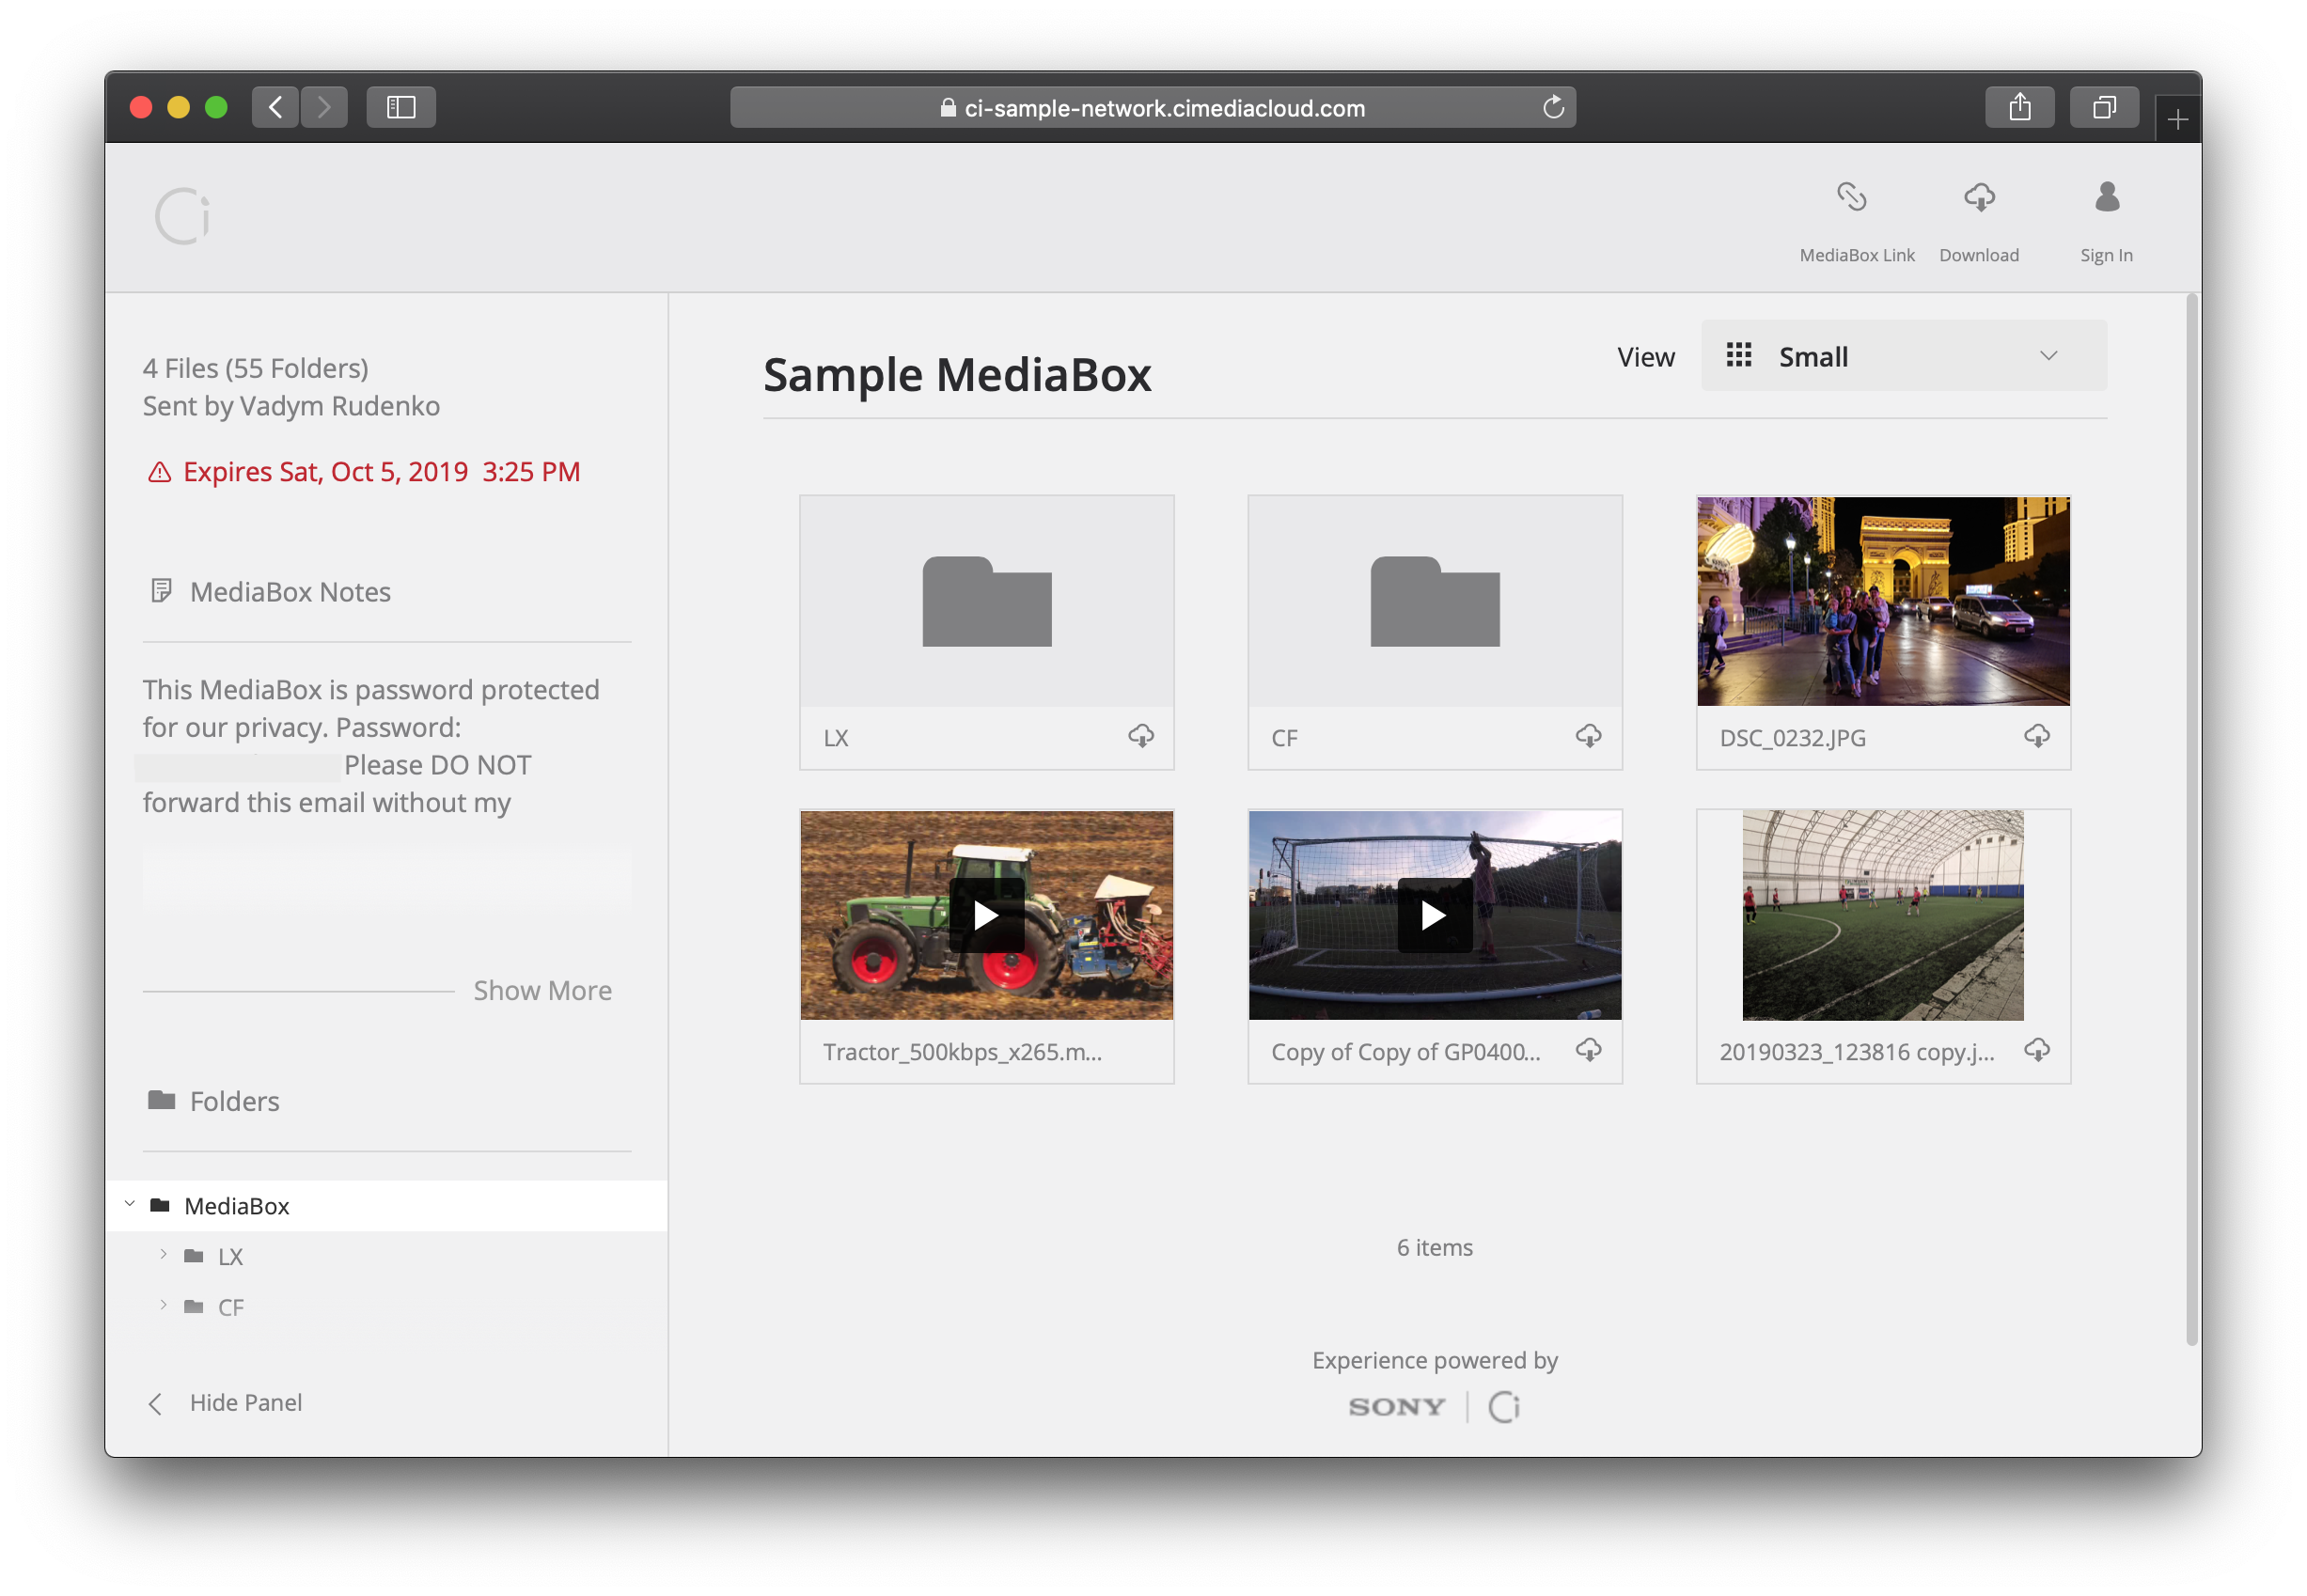Click Show More in notes panel

[x=543, y=990]
